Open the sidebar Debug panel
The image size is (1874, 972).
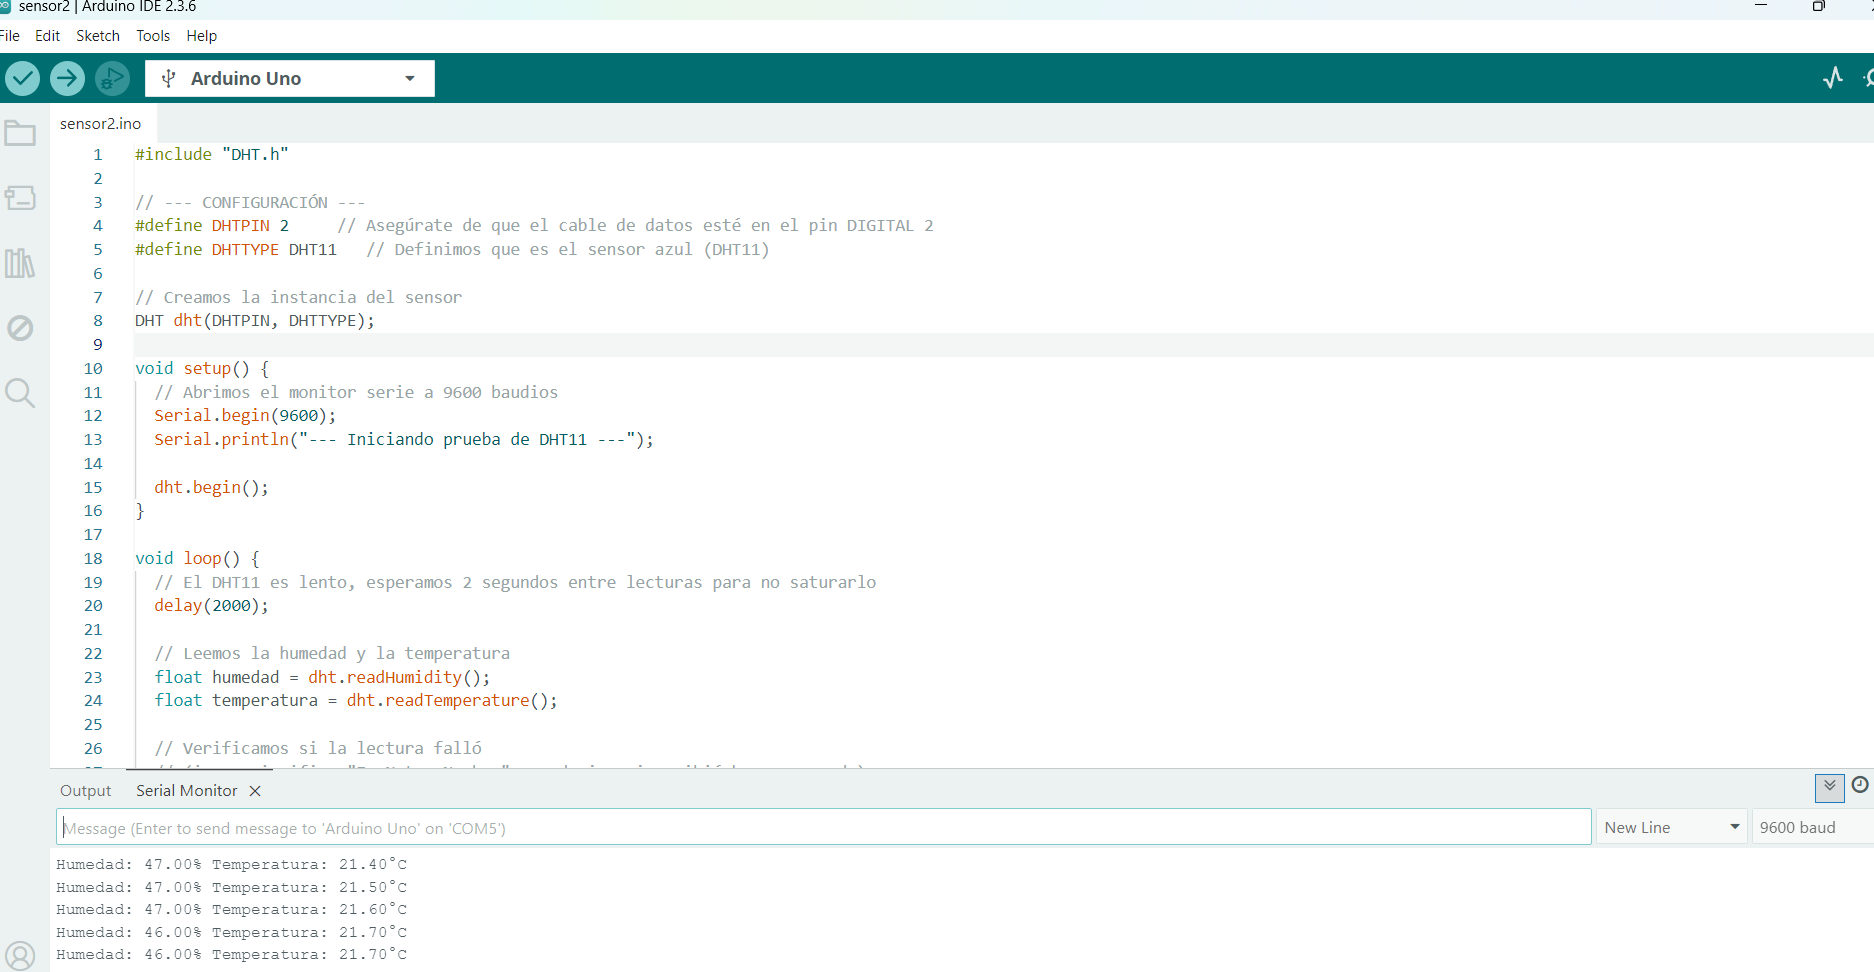pos(20,328)
